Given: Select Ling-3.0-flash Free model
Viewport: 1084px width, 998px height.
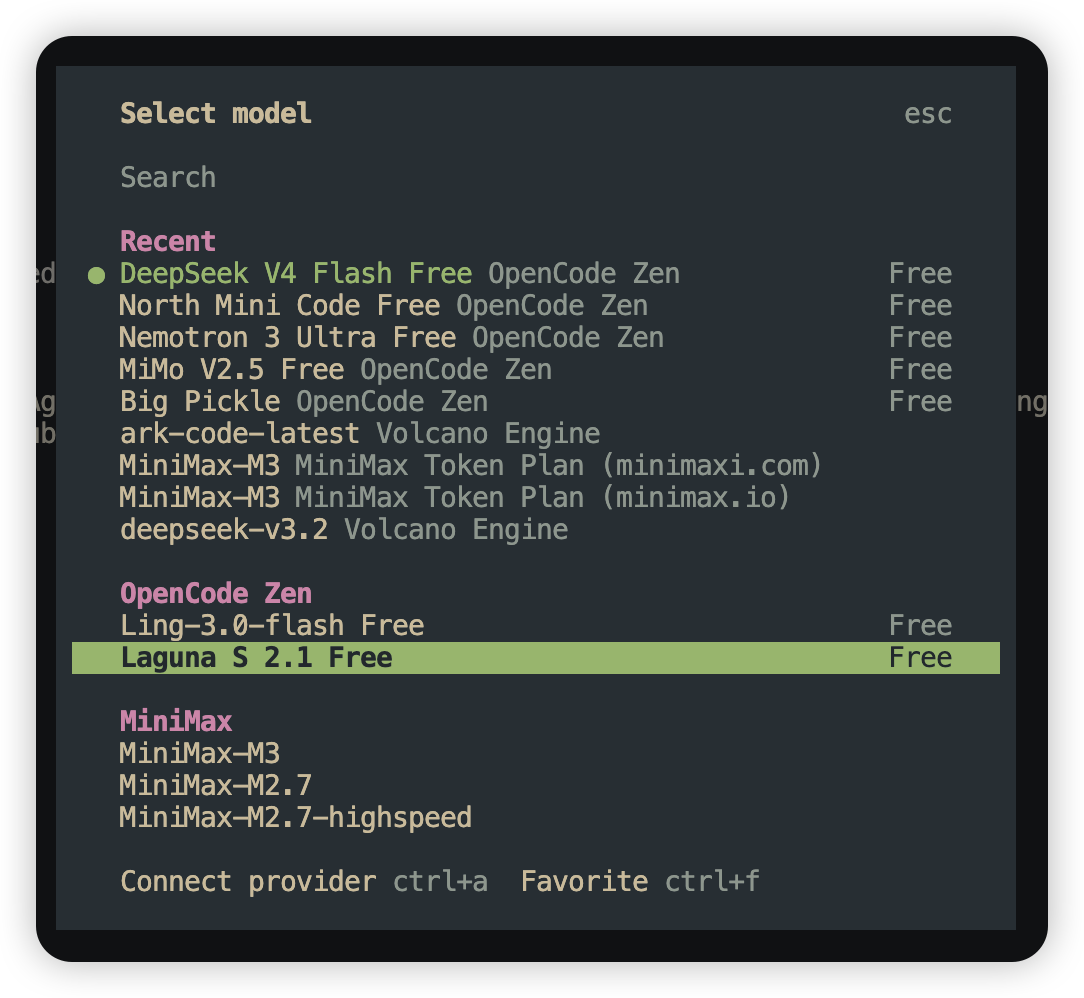Looking at the screenshot, I should pyautogui.click(x=536, y=625).
